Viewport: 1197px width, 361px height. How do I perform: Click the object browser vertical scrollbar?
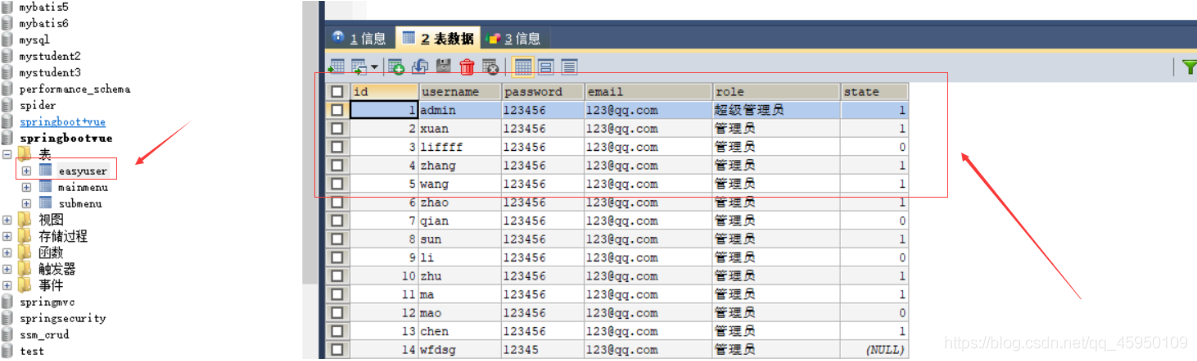click(x=311, y=143)
